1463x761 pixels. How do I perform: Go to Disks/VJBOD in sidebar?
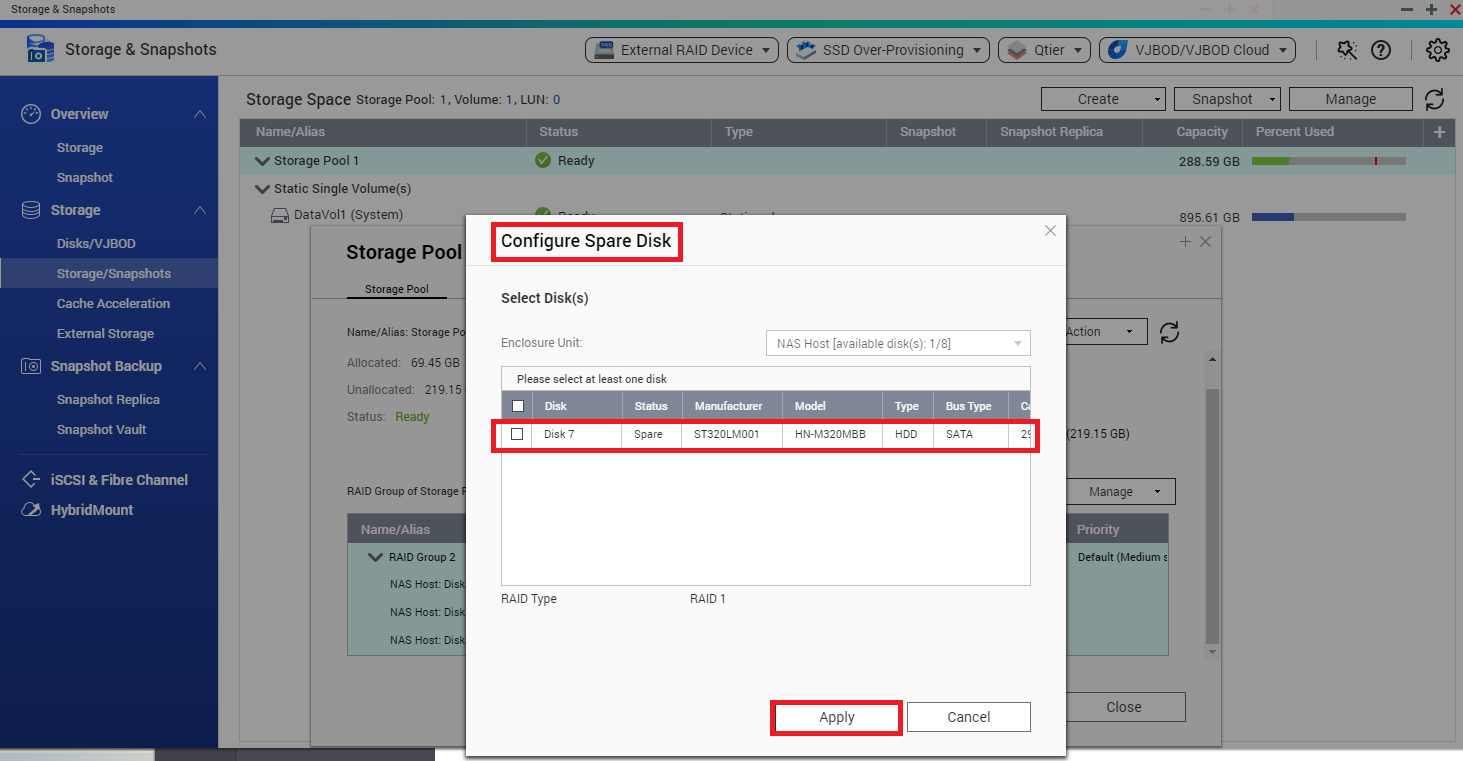pyautogui.click(x=96, y=244)
